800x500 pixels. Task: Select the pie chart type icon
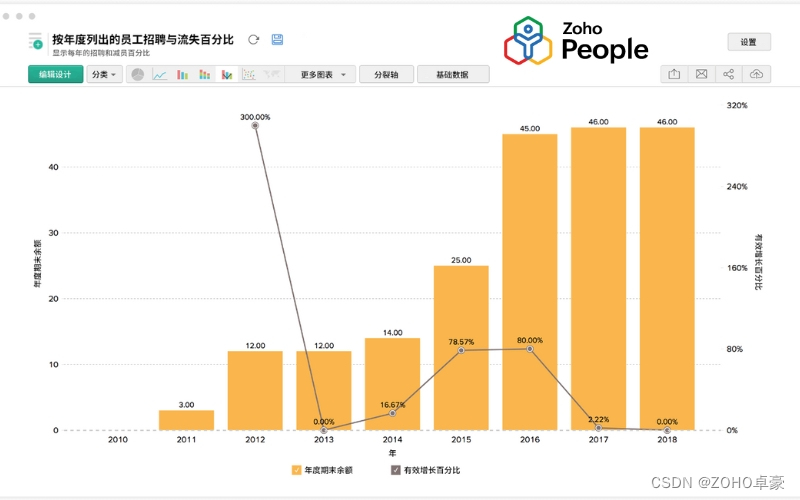138,74
